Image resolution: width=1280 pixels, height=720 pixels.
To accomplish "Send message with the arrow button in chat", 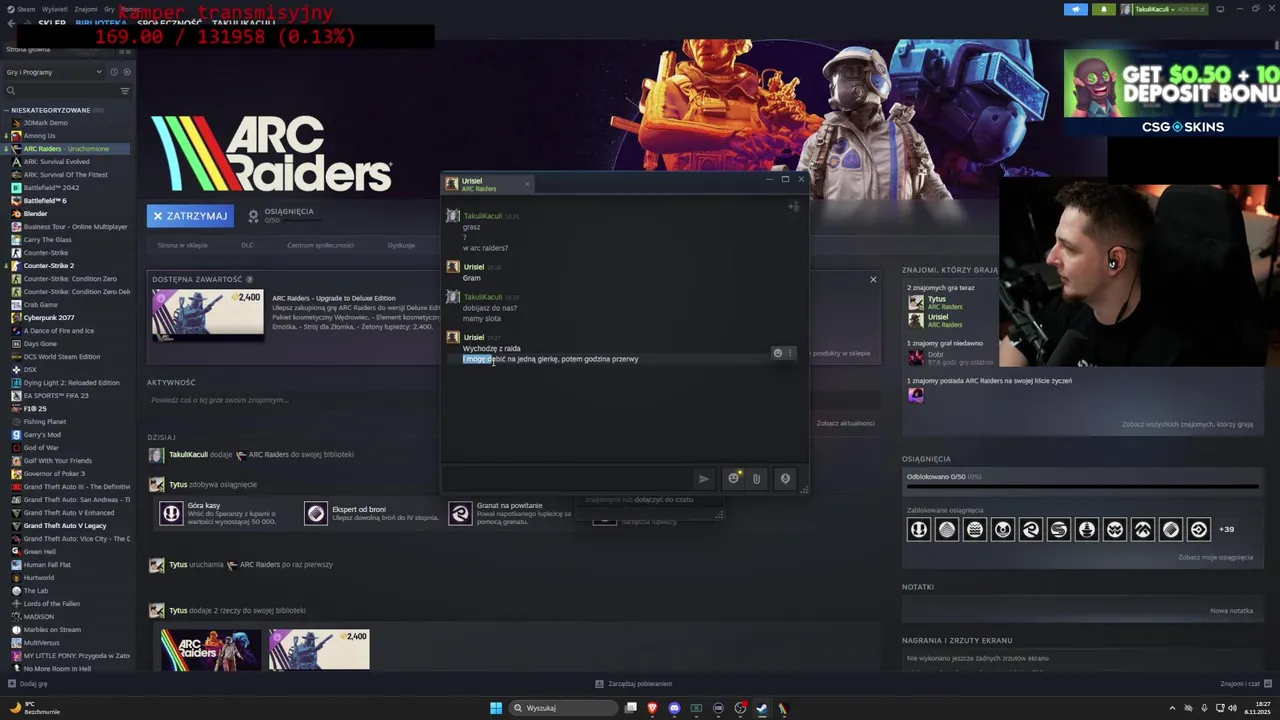I will point(704,479).
